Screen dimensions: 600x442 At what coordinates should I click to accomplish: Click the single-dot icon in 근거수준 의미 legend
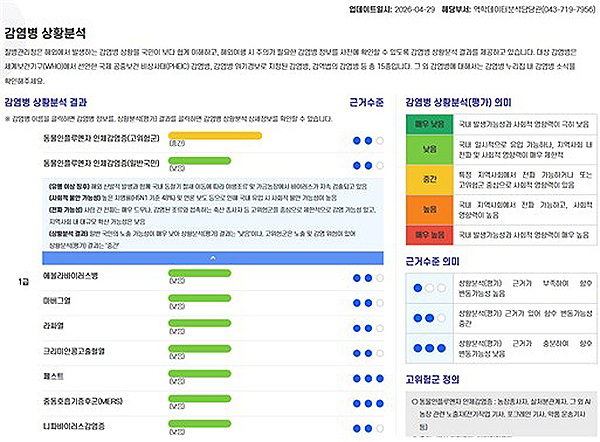[x=427, y=289]
